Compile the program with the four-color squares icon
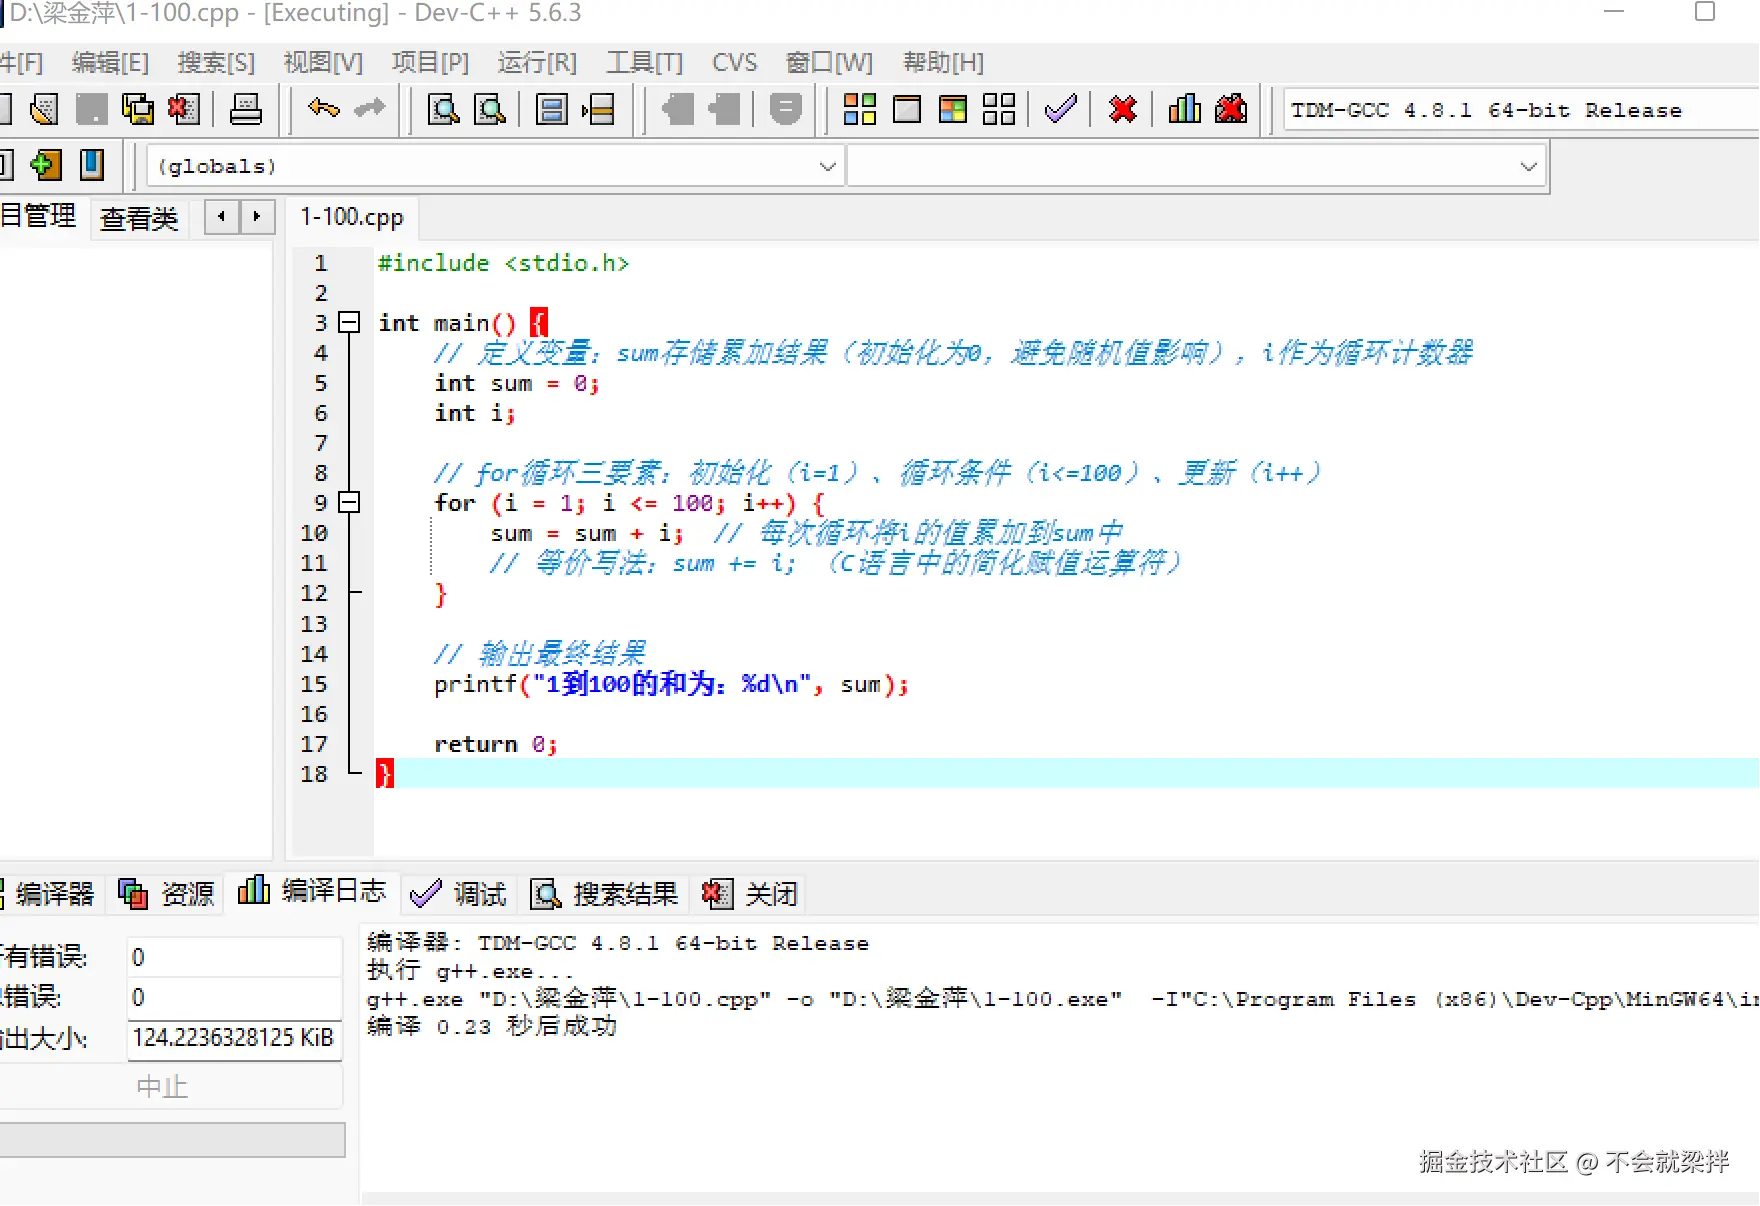Image resolution: width=1760 pixels, height=1206 pixels. pyautogui.click(x=860, y=109)
